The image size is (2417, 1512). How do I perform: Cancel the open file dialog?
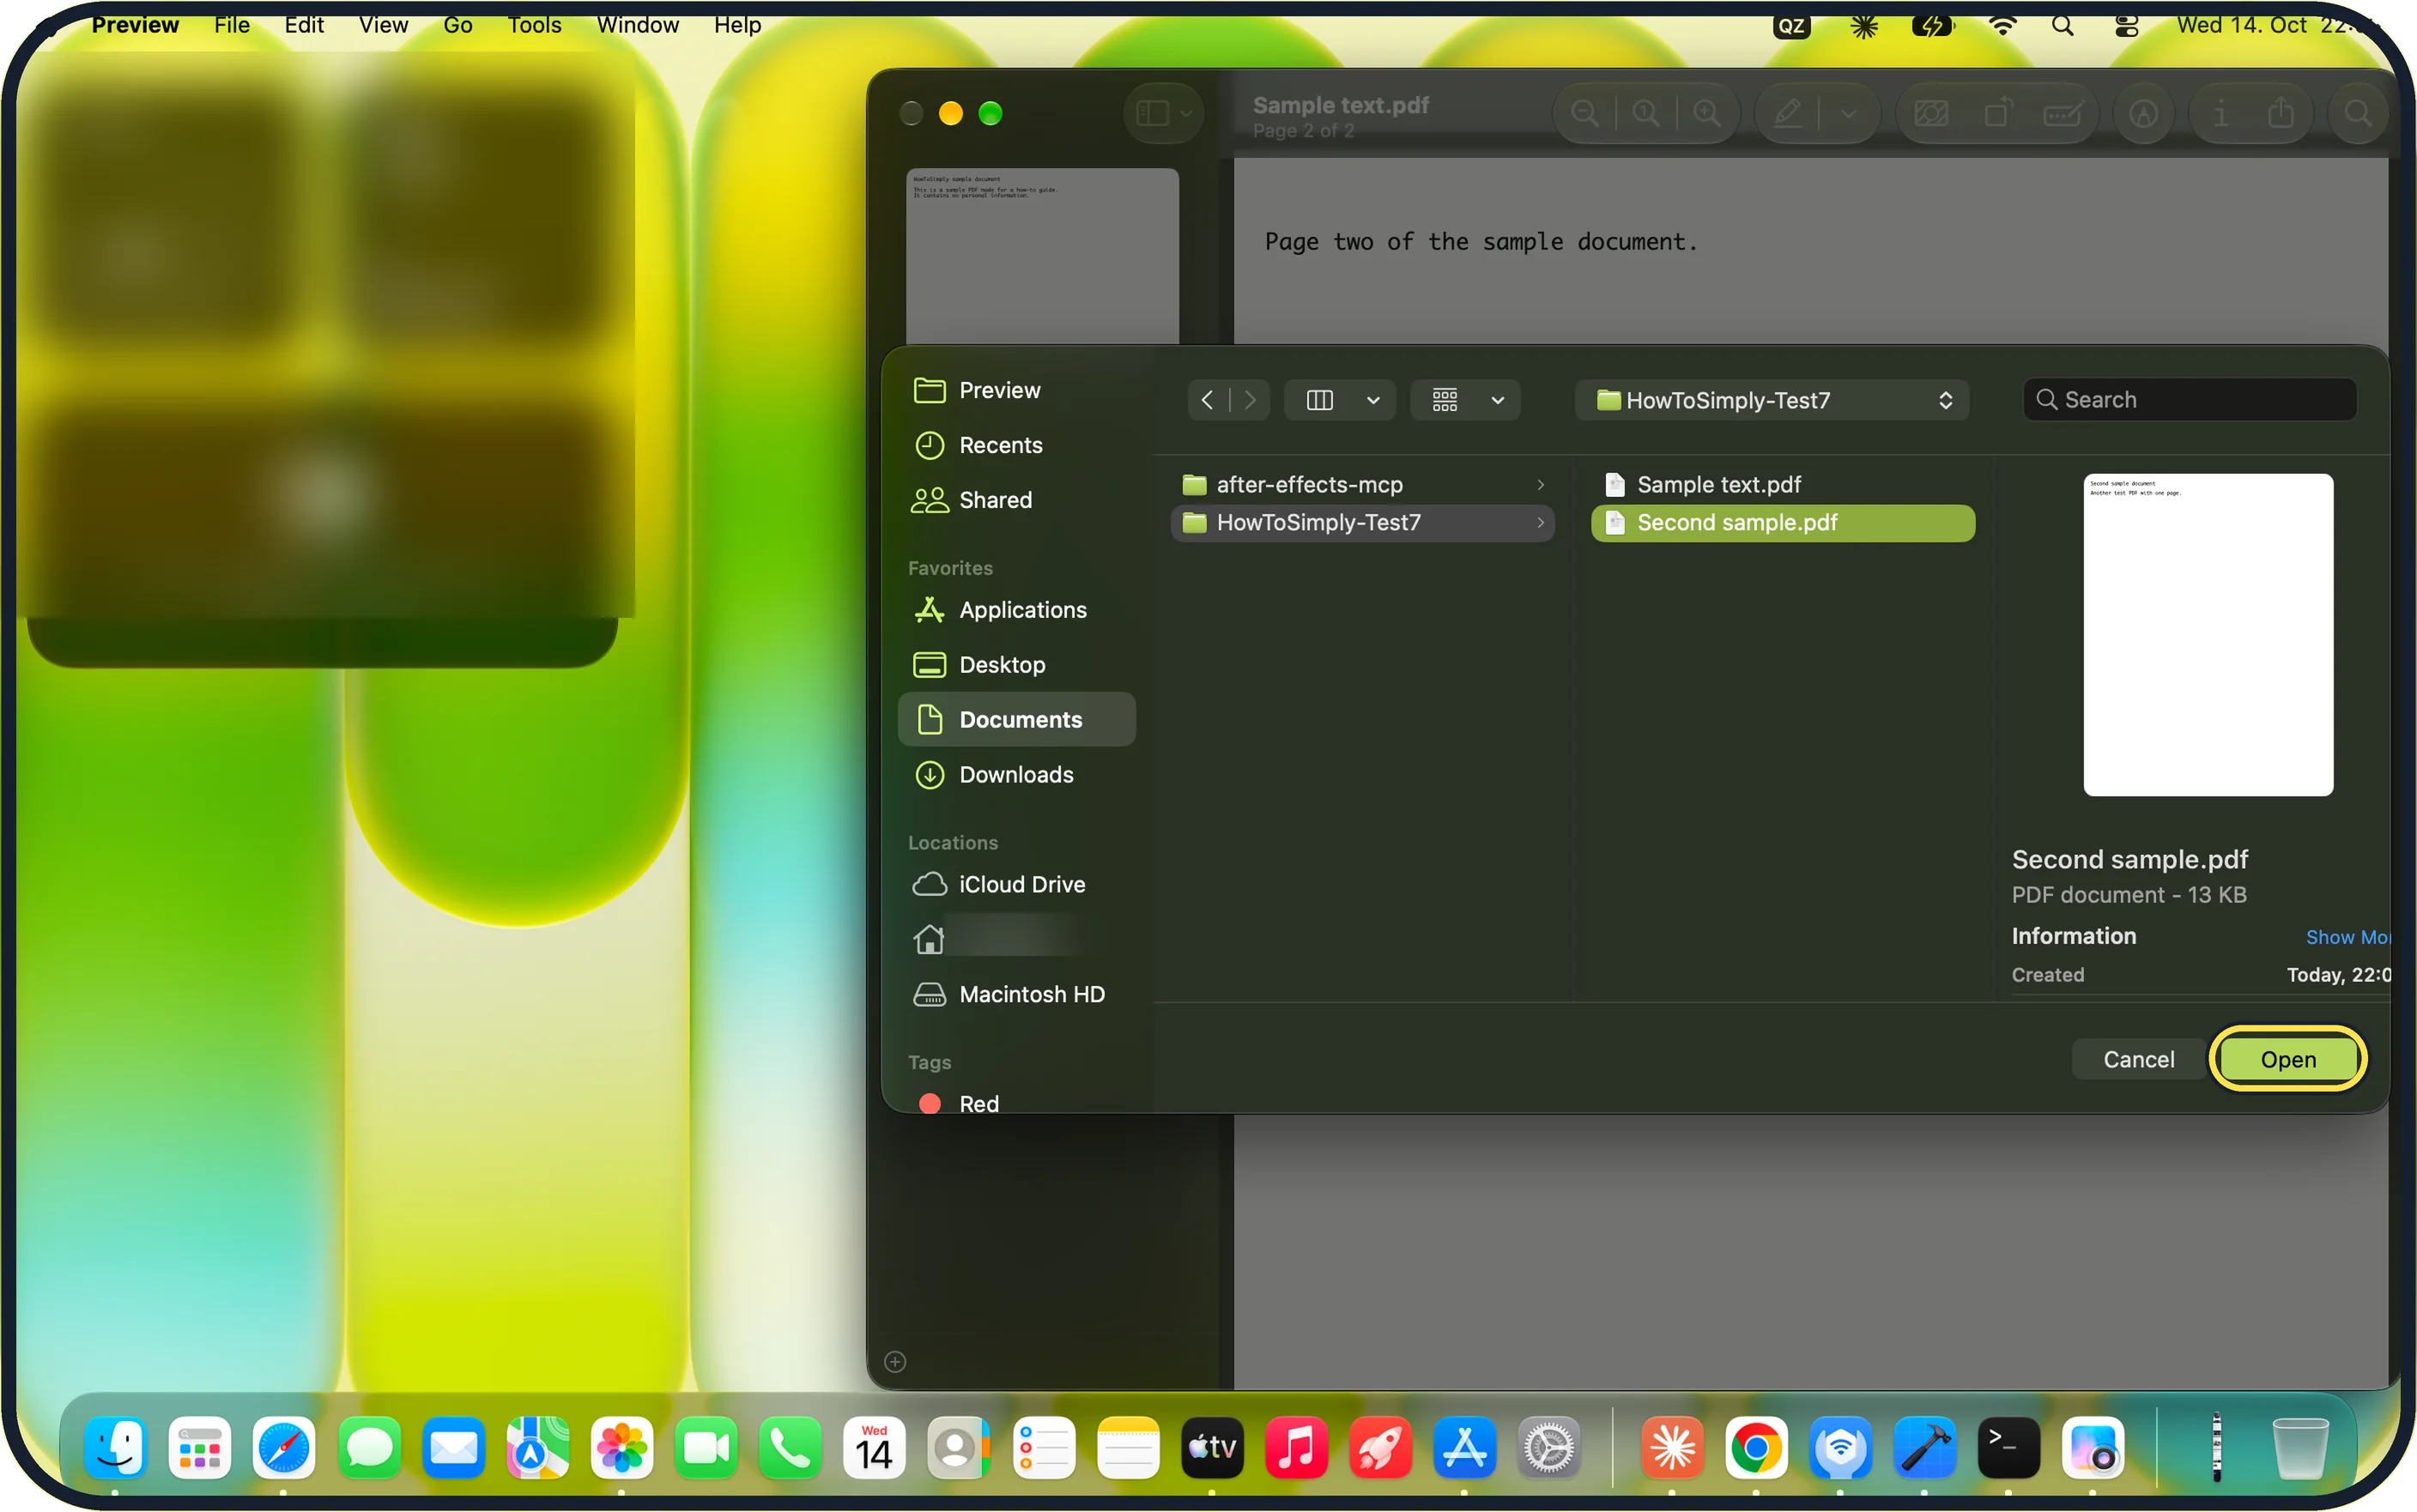coord(2138,1059)
